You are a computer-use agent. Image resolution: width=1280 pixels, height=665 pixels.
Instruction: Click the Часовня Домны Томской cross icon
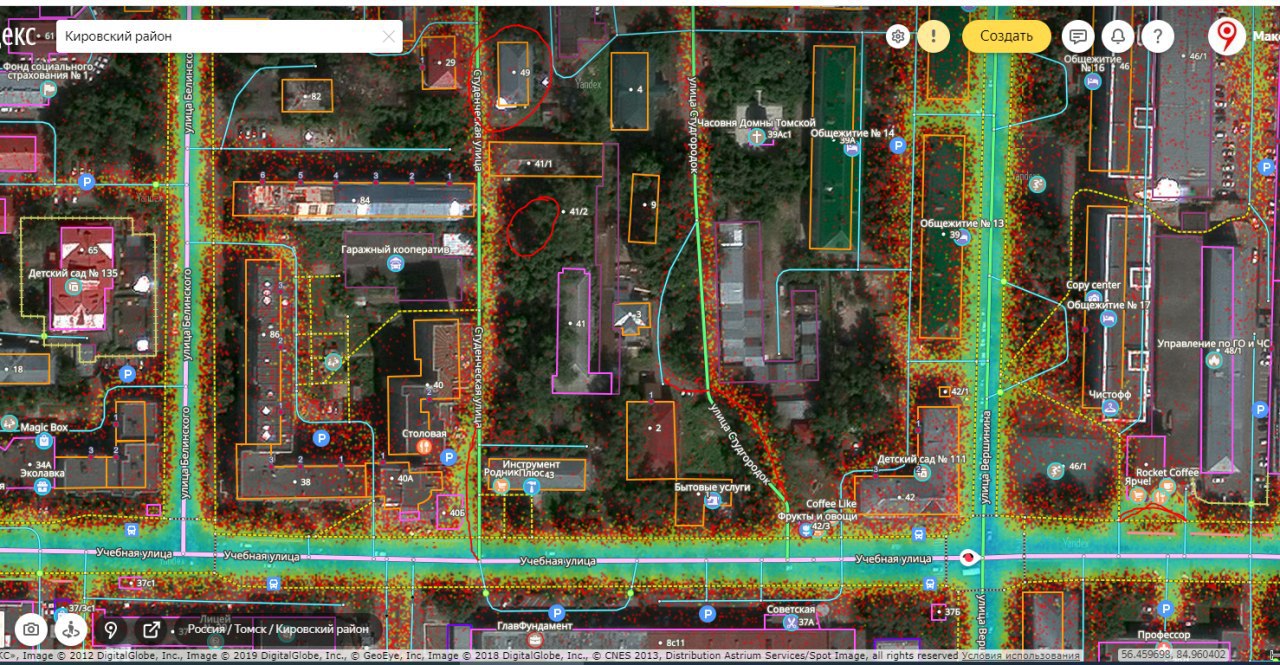coord(758,135)
